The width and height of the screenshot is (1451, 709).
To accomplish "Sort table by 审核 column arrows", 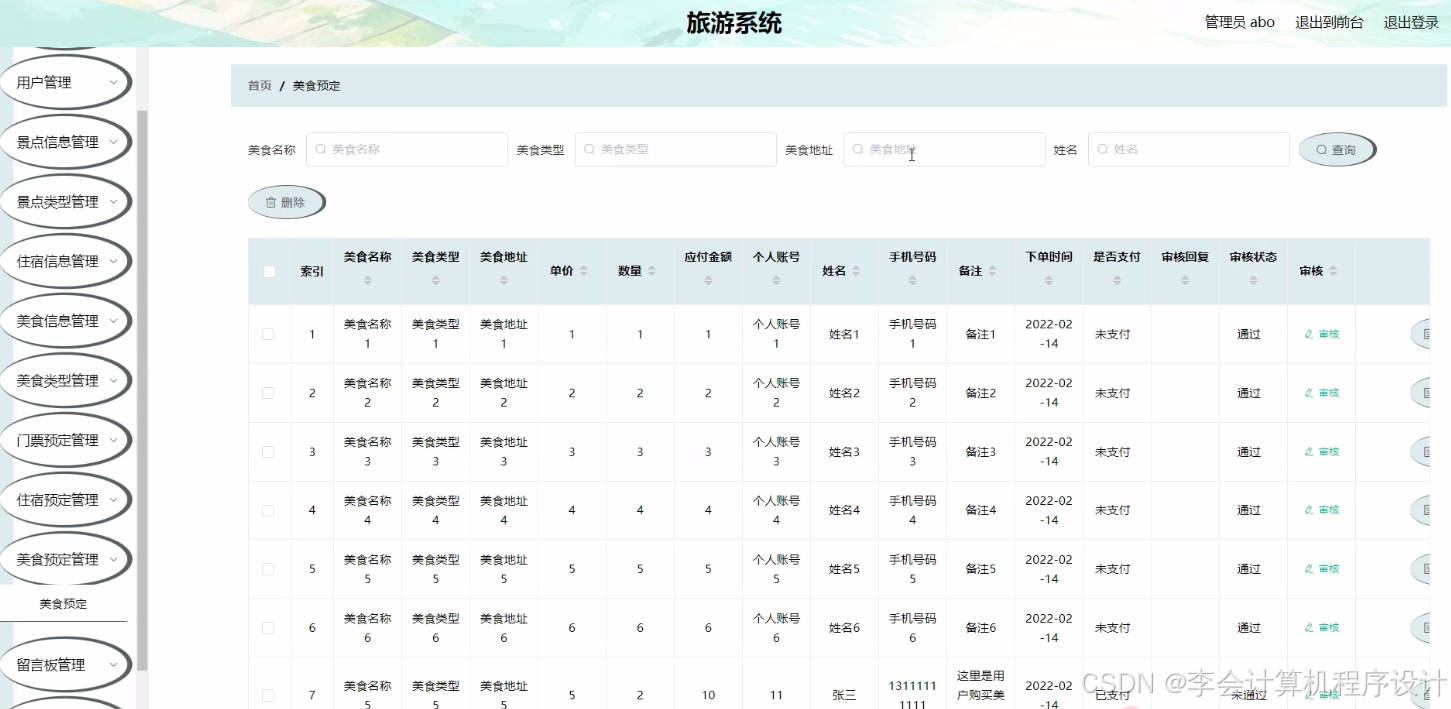I will point(1334,271).
